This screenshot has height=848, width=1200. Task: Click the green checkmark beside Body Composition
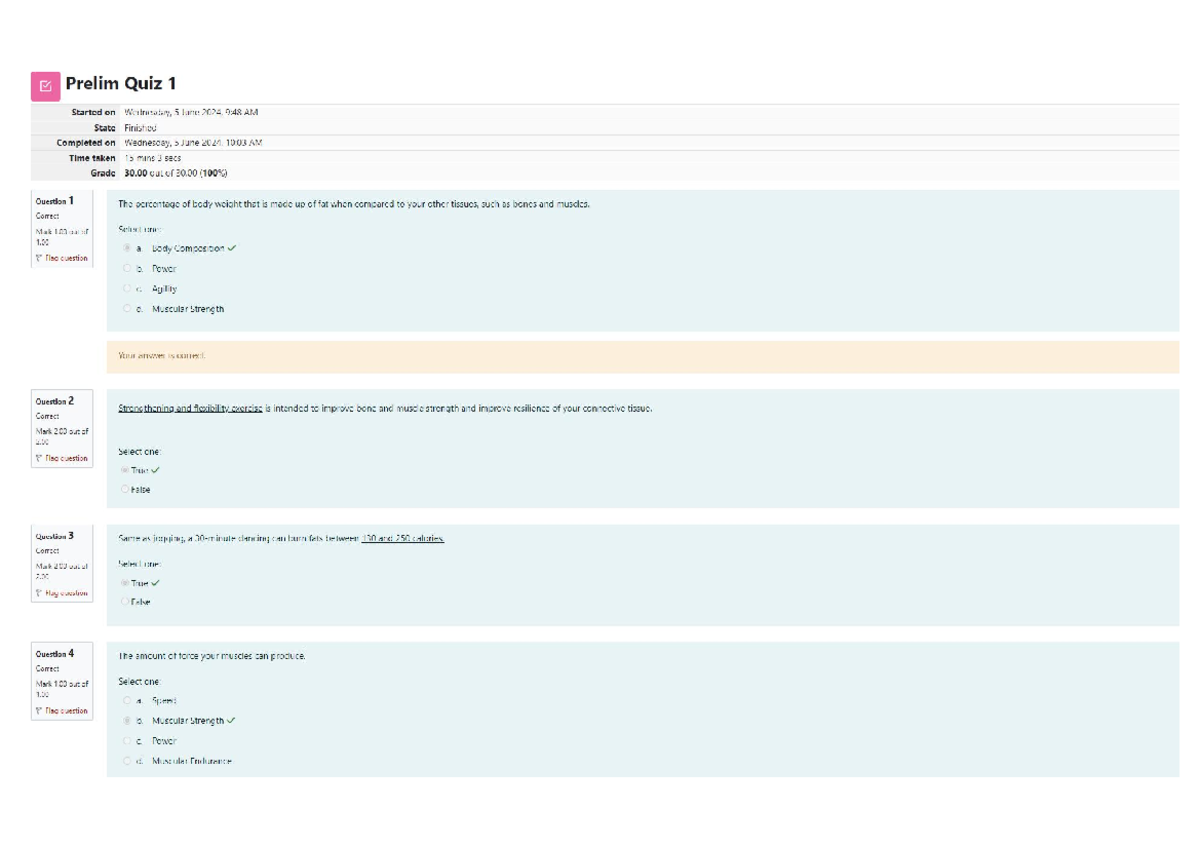tap(232, 248)
